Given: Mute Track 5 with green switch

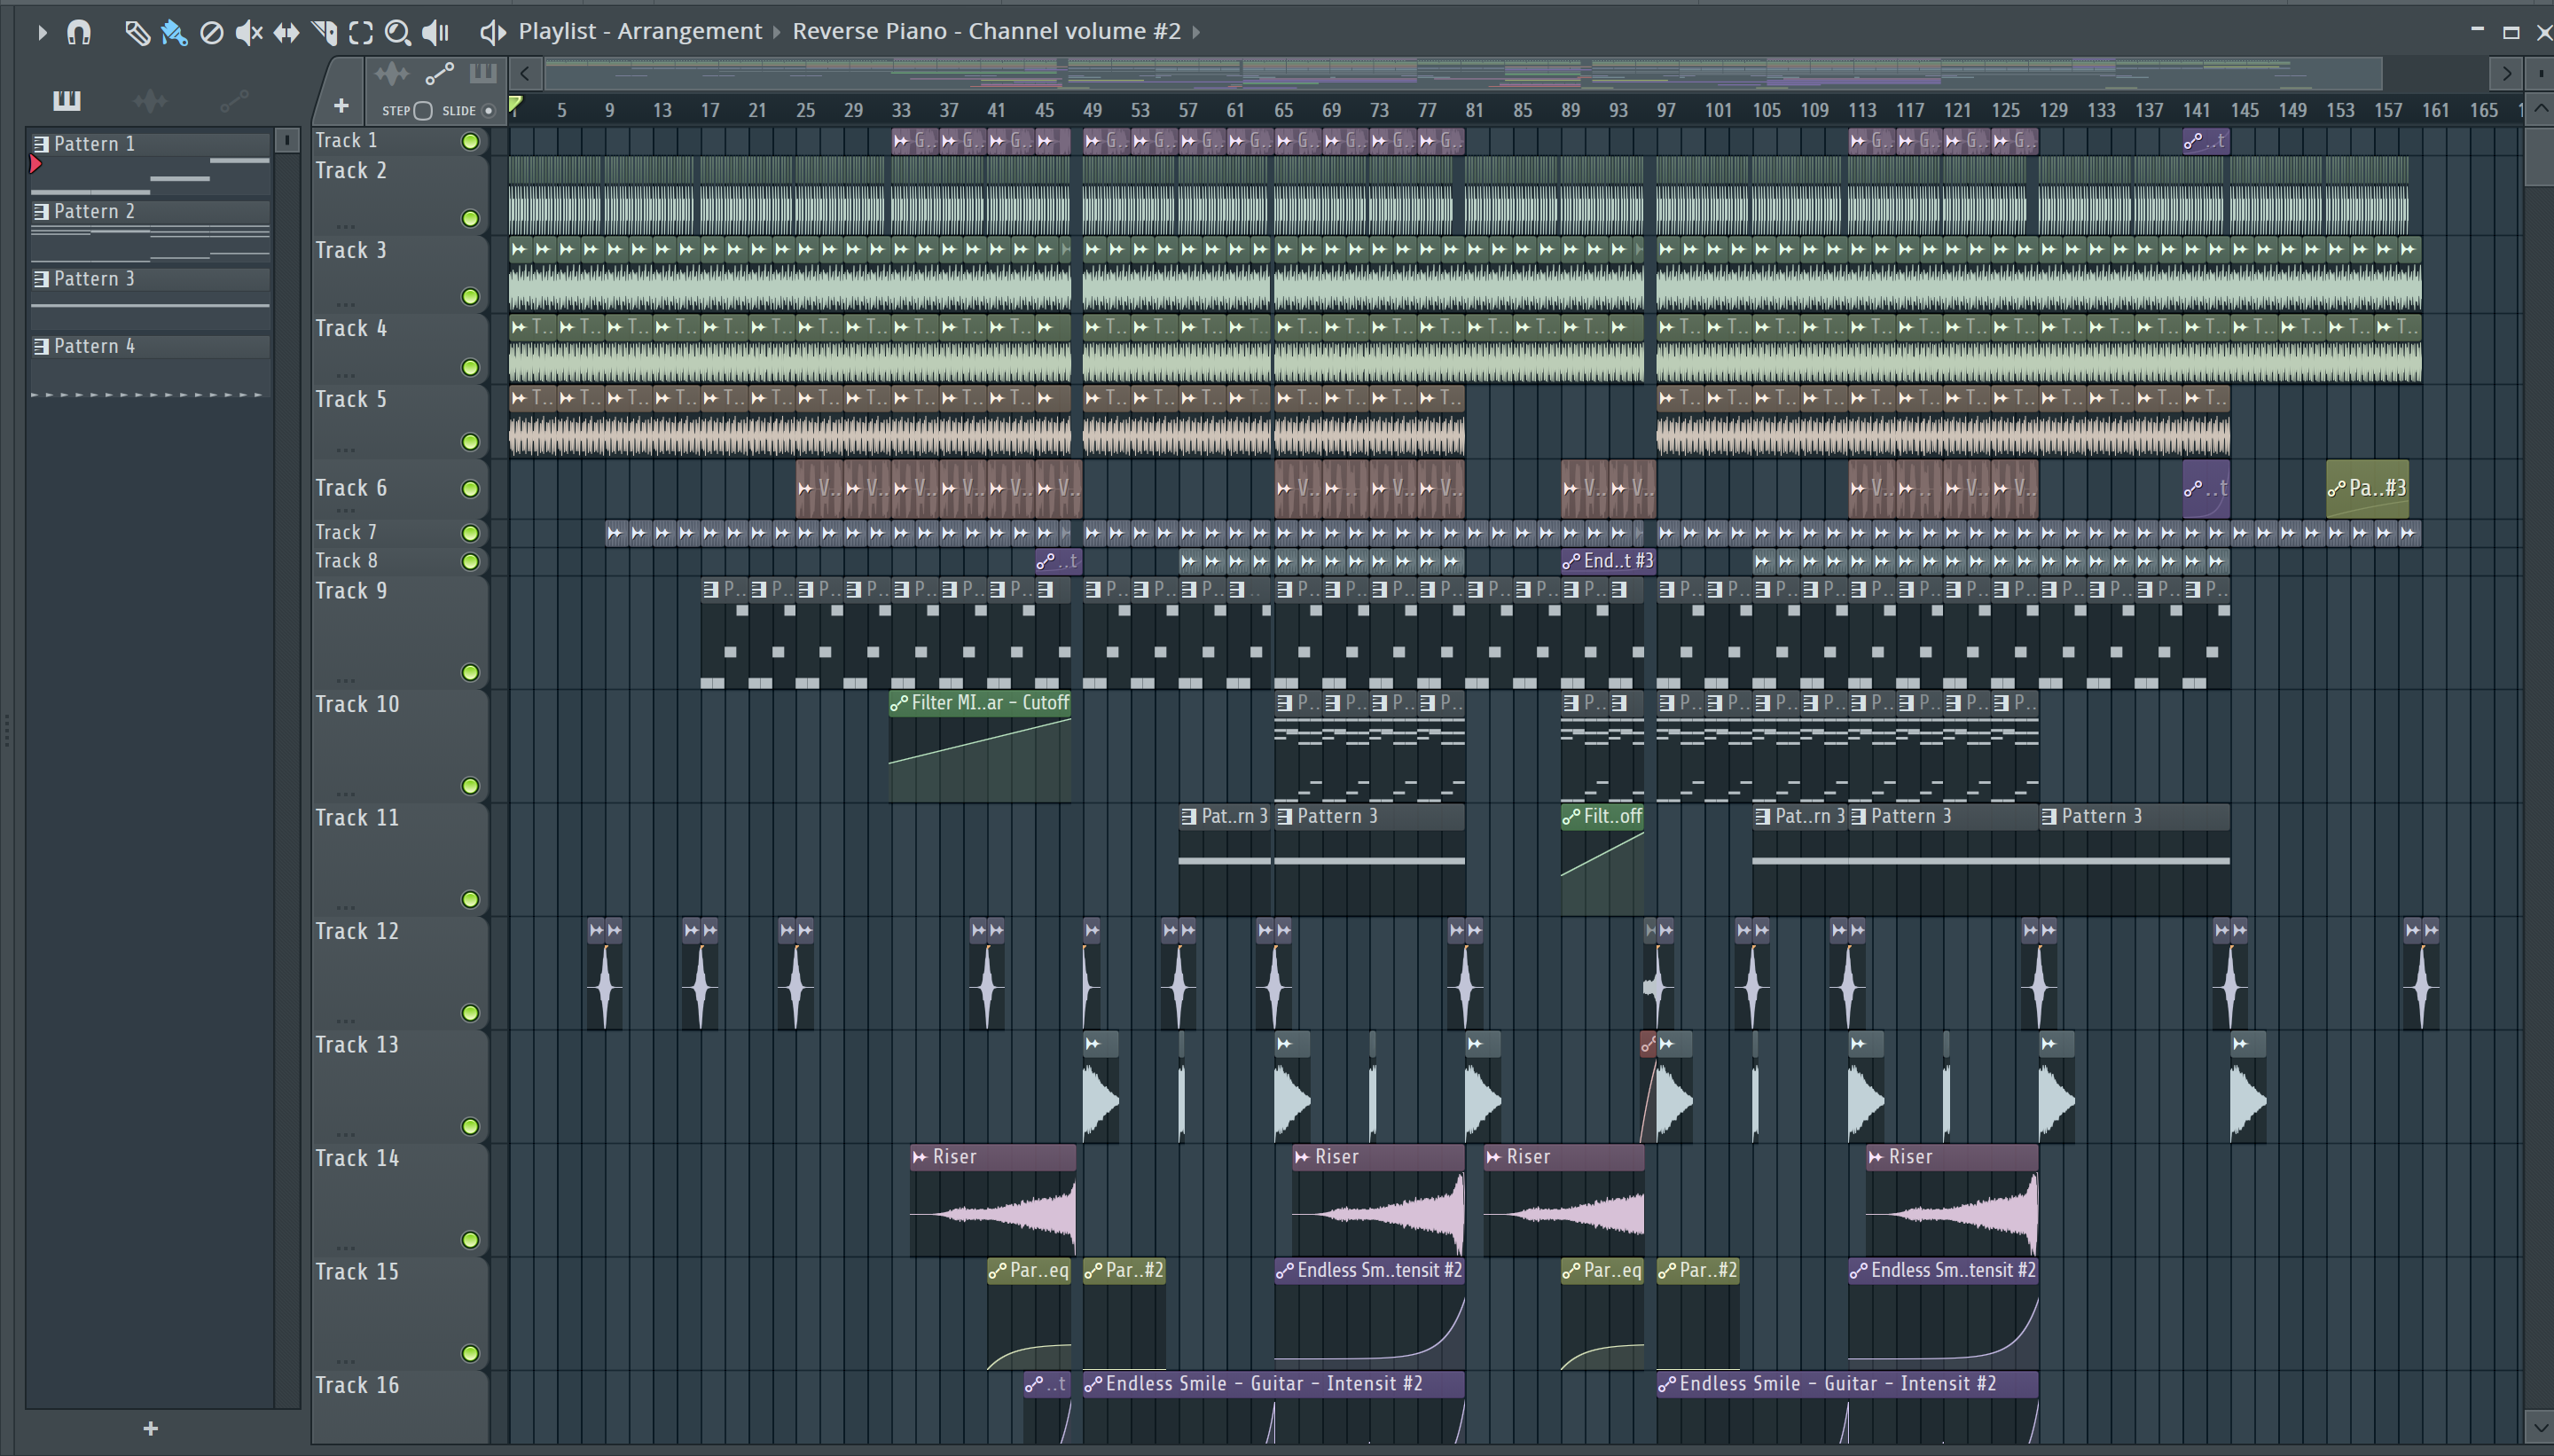Looking at the screenshot, I should [470, 441].
